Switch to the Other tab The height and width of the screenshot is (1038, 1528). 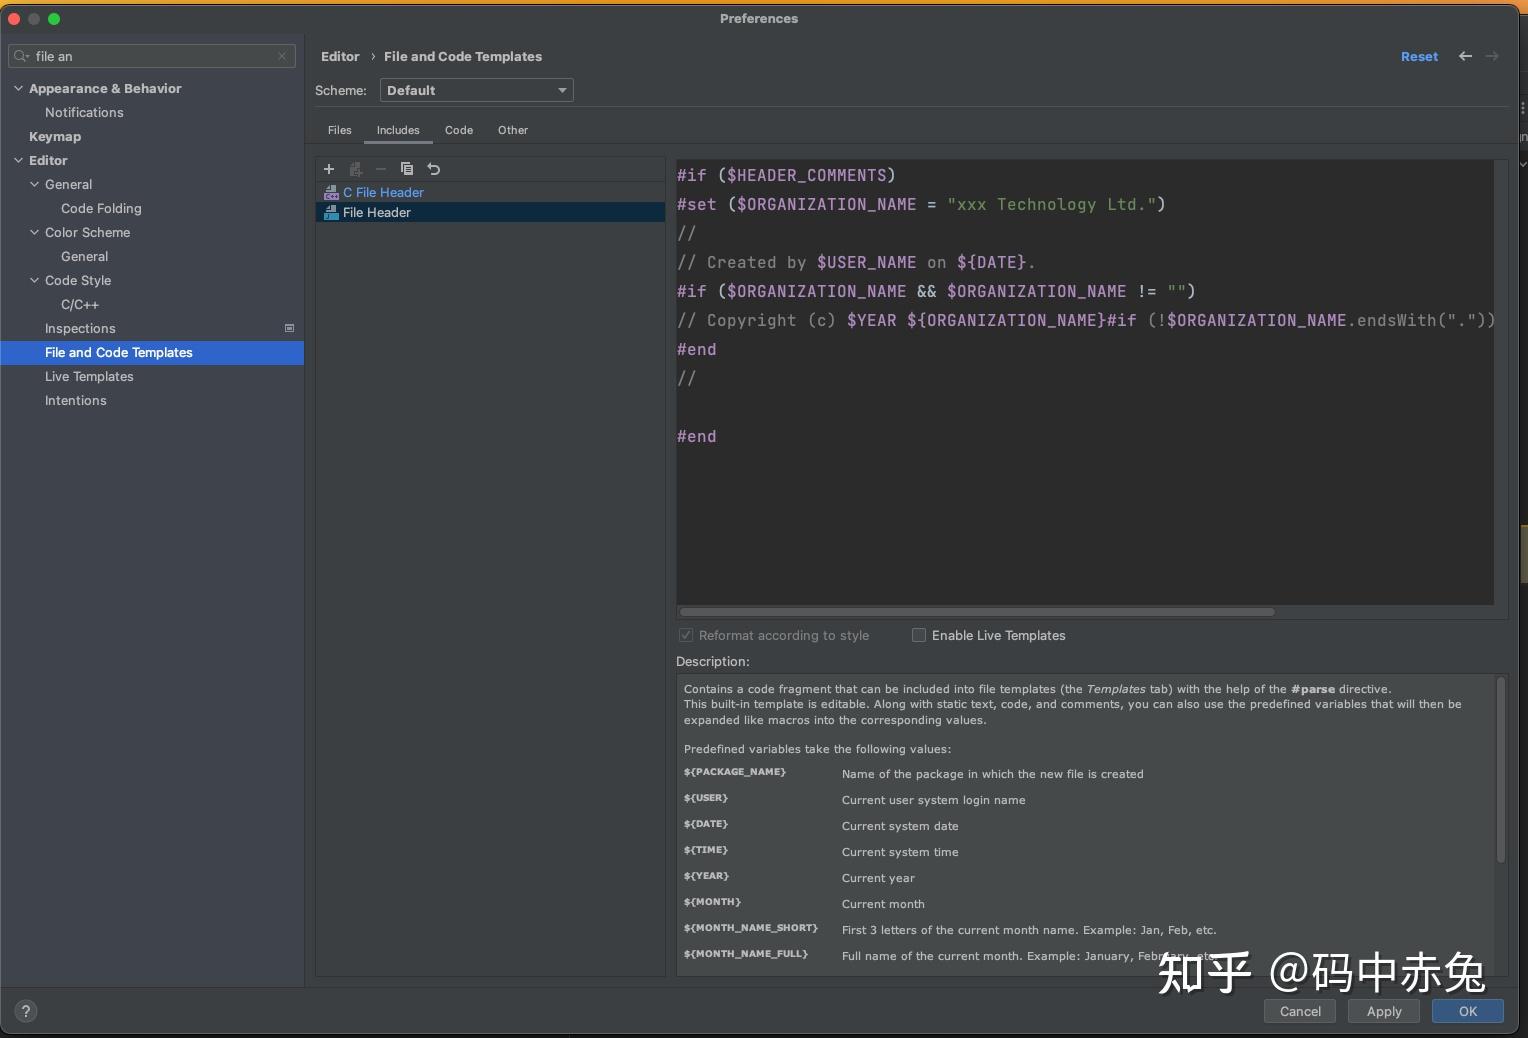click(513, 130)
